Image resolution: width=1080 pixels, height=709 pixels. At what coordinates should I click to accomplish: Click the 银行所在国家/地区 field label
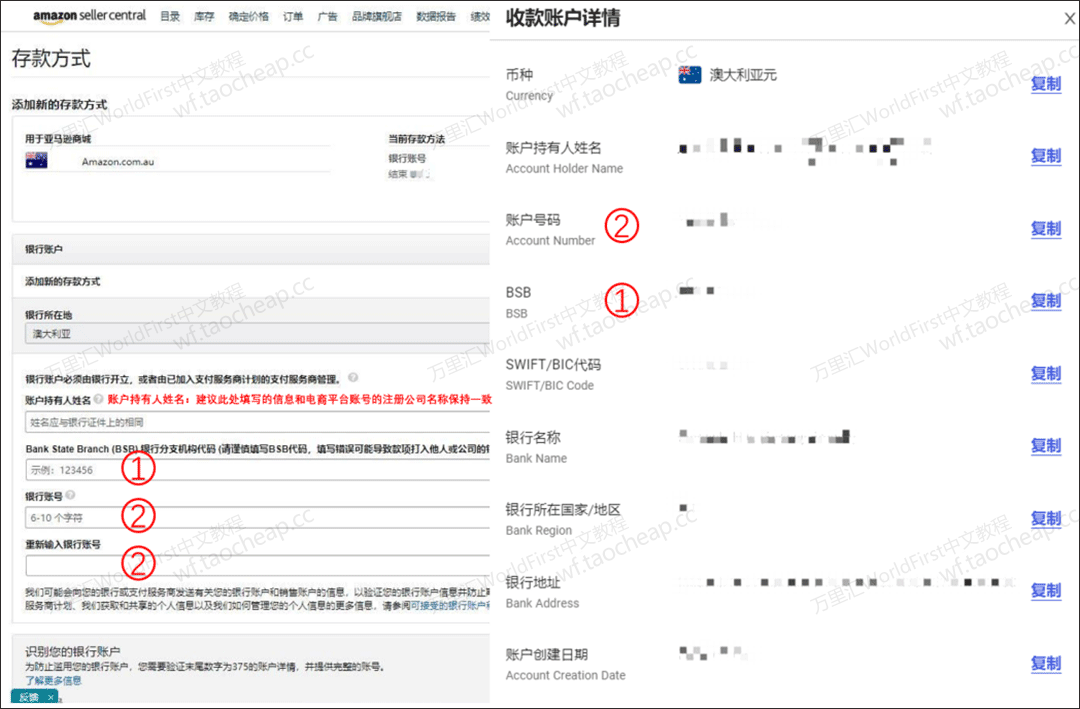[563, 509]
